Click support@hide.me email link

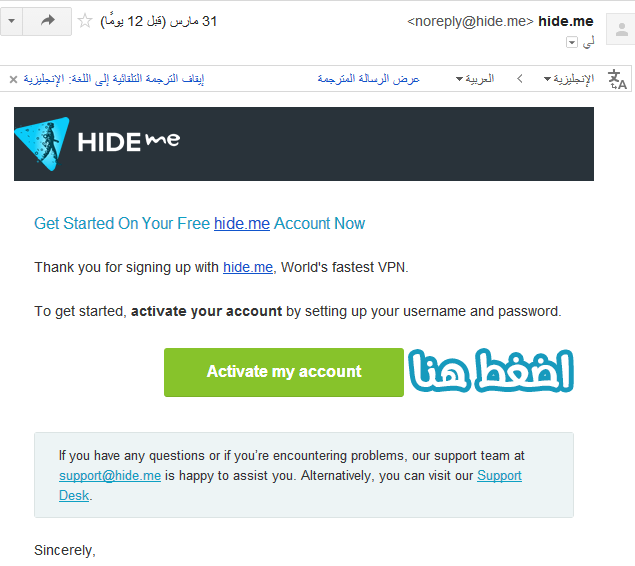tap(110, 475)
